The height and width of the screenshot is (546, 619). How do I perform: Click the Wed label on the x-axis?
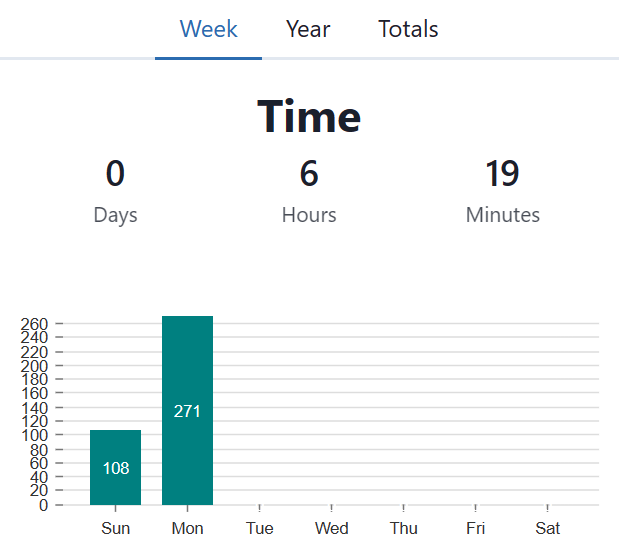click(332, 528)
